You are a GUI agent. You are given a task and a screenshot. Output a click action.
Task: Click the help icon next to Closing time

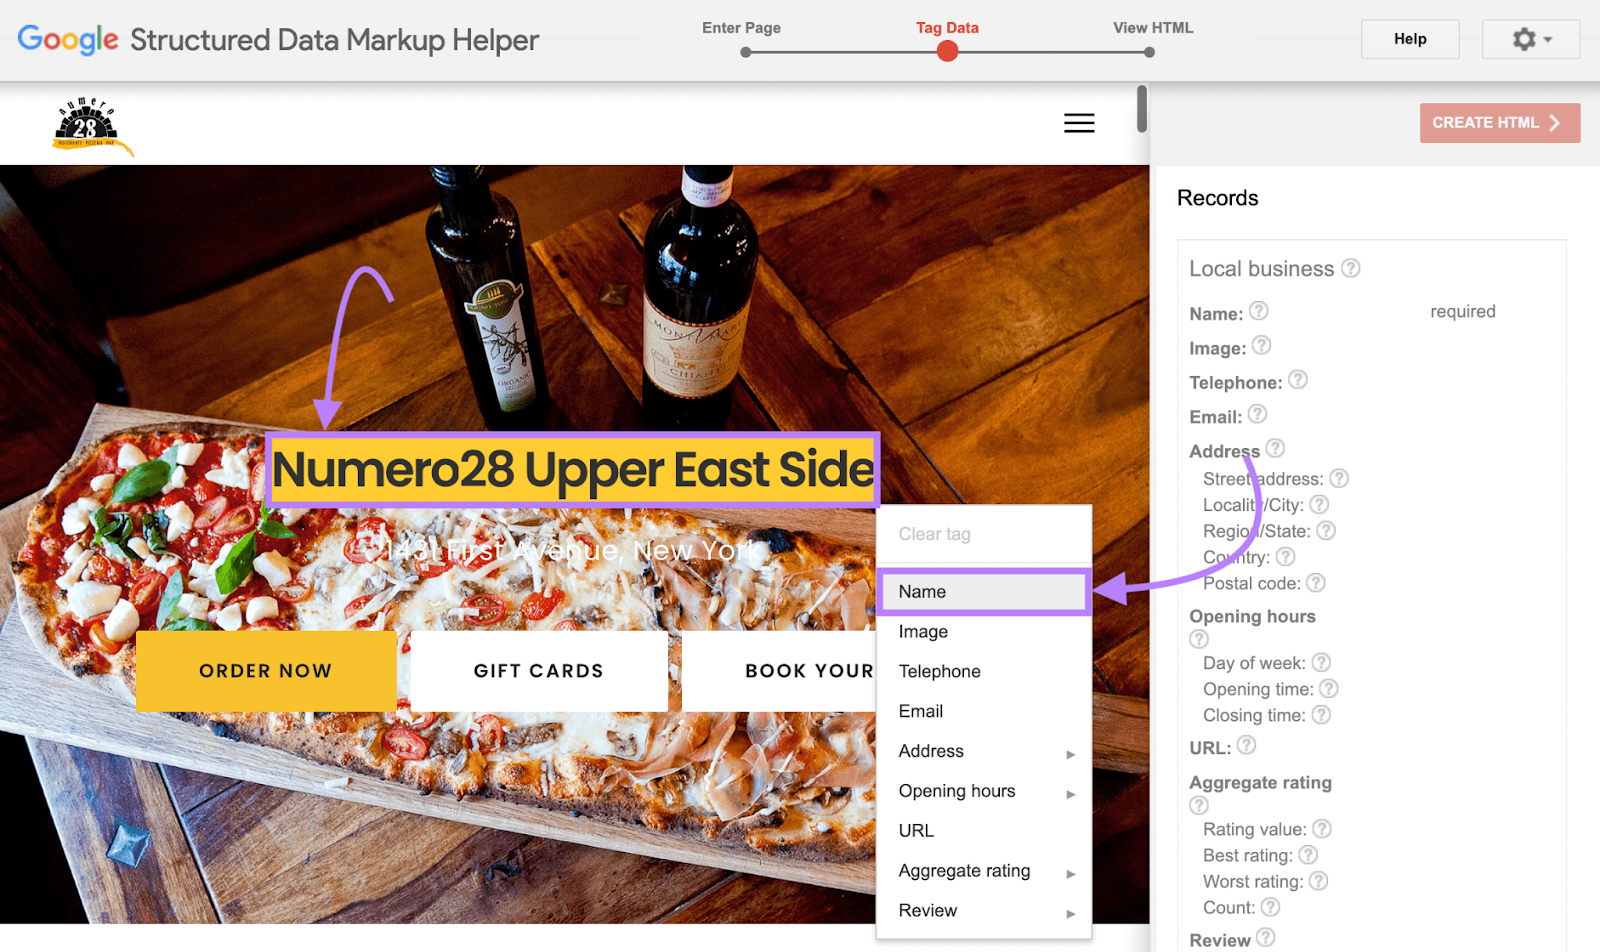coord(1321,714)
